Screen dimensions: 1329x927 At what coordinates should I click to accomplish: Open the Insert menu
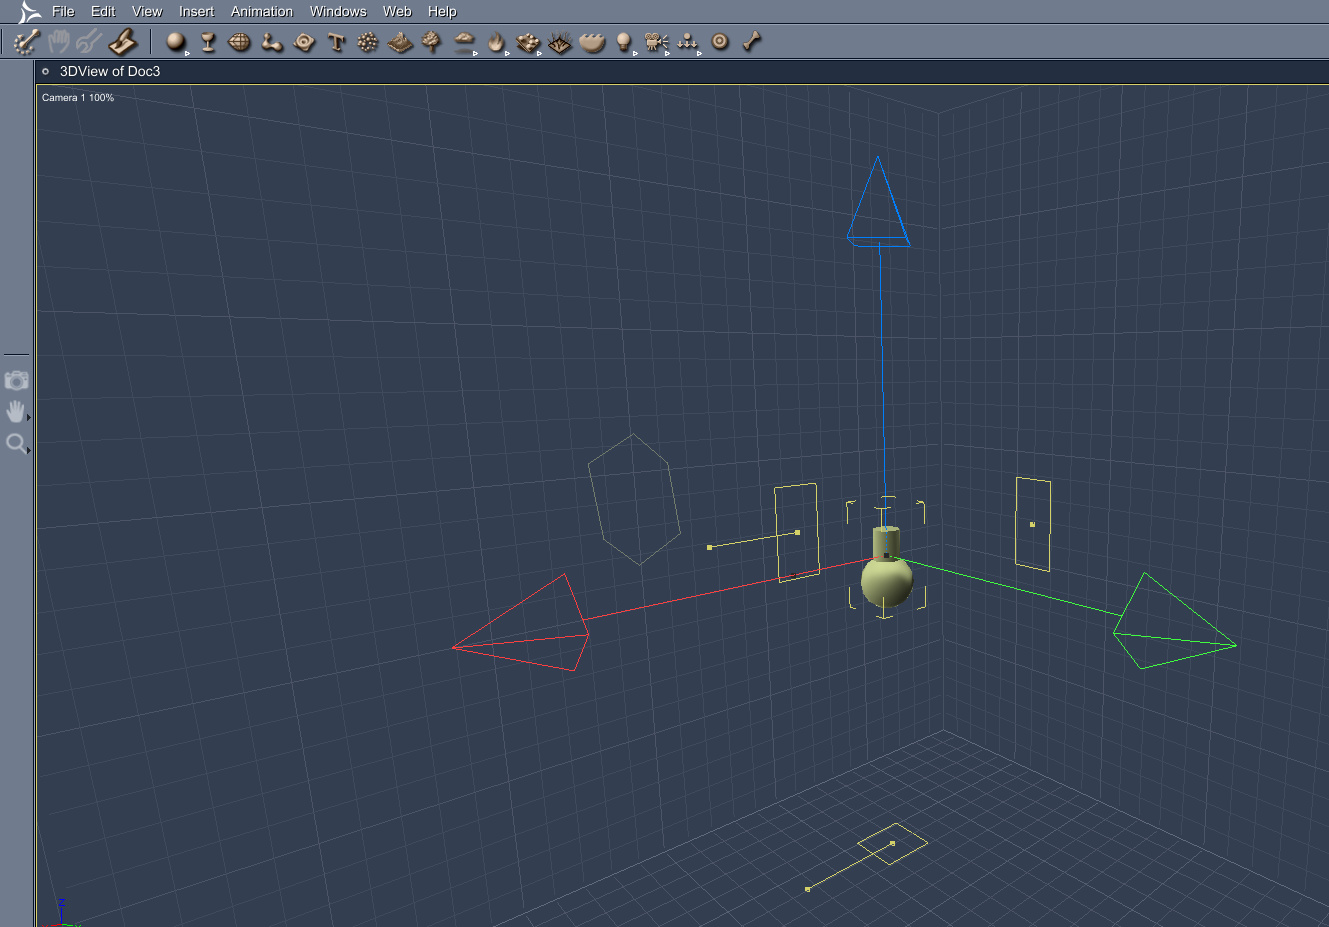click(196, 11)
